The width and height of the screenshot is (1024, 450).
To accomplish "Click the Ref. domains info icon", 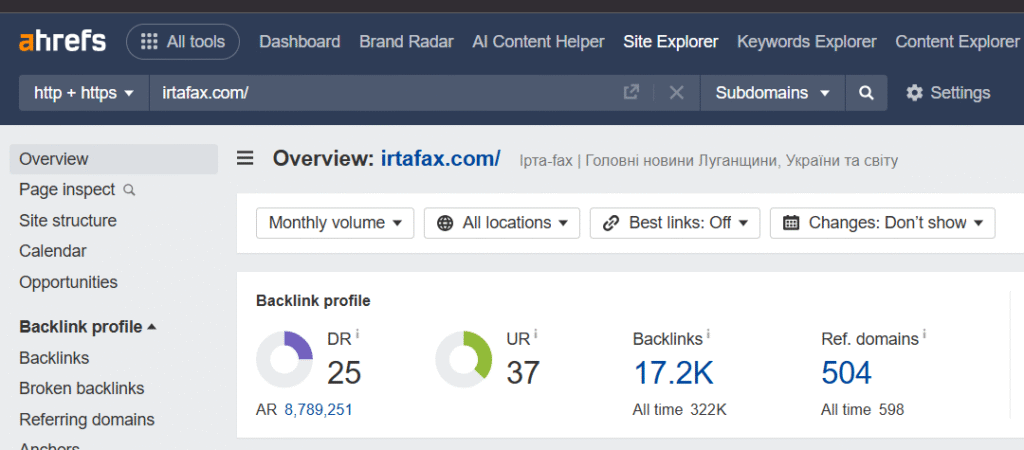I will click(924, 334).
